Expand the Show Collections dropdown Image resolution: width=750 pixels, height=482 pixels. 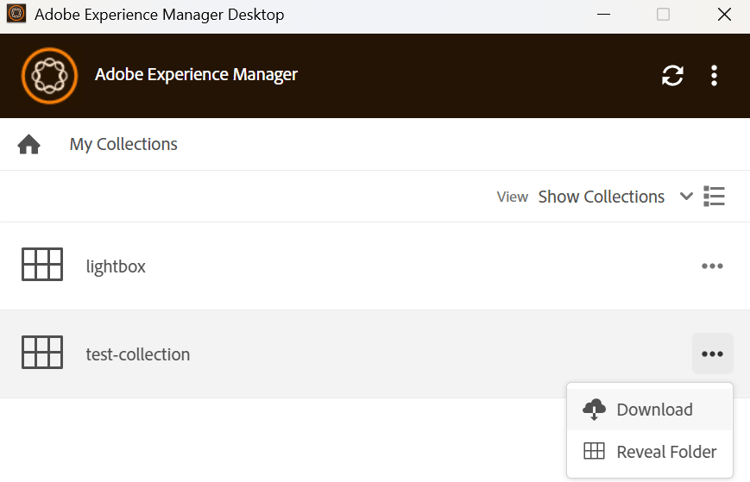601,197
